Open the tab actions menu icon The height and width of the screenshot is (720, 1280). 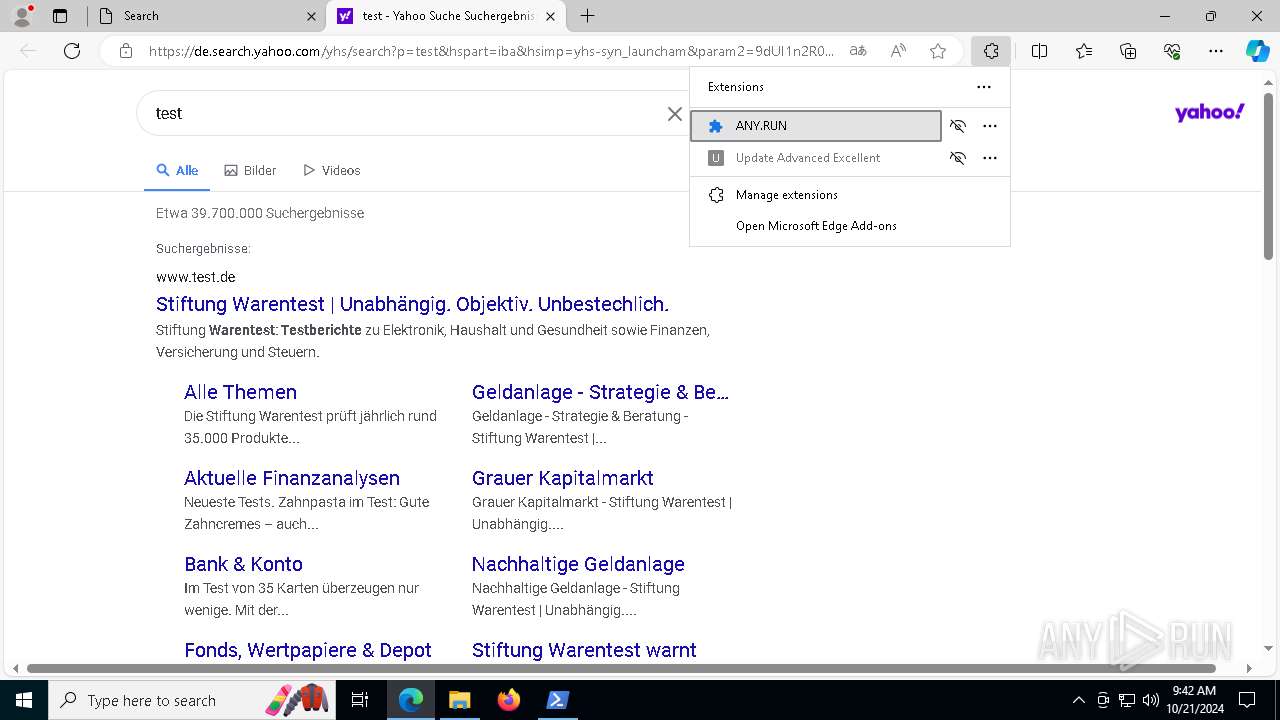coord(60,16)
